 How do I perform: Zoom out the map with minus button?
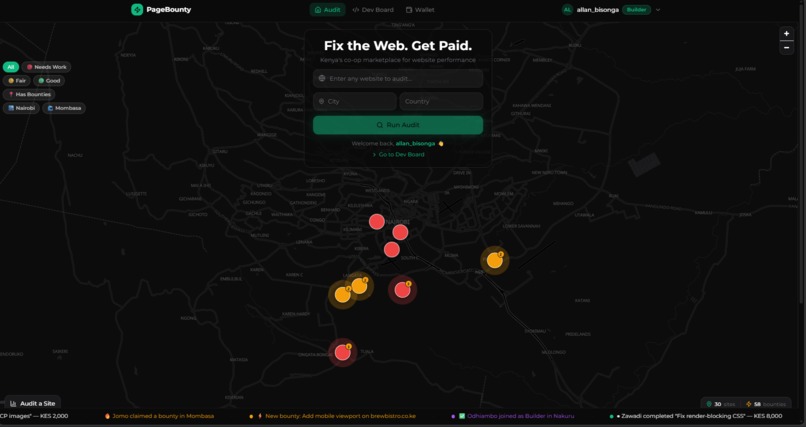786,48
